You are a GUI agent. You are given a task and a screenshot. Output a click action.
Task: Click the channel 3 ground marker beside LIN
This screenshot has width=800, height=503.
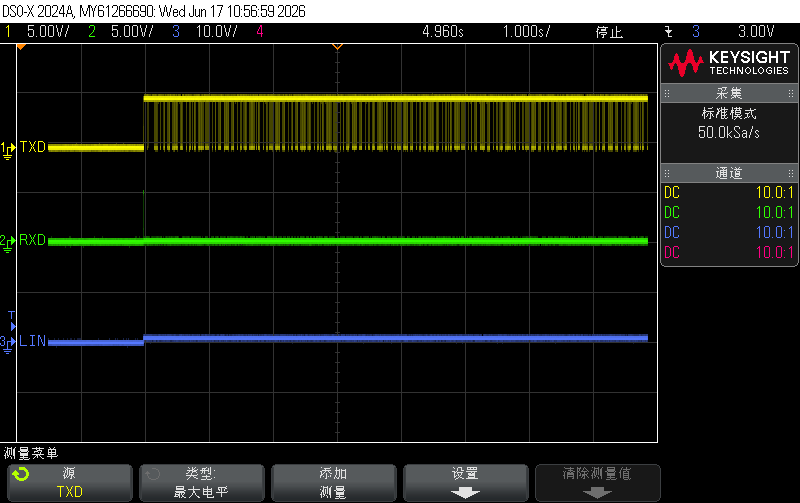[7, 344]
